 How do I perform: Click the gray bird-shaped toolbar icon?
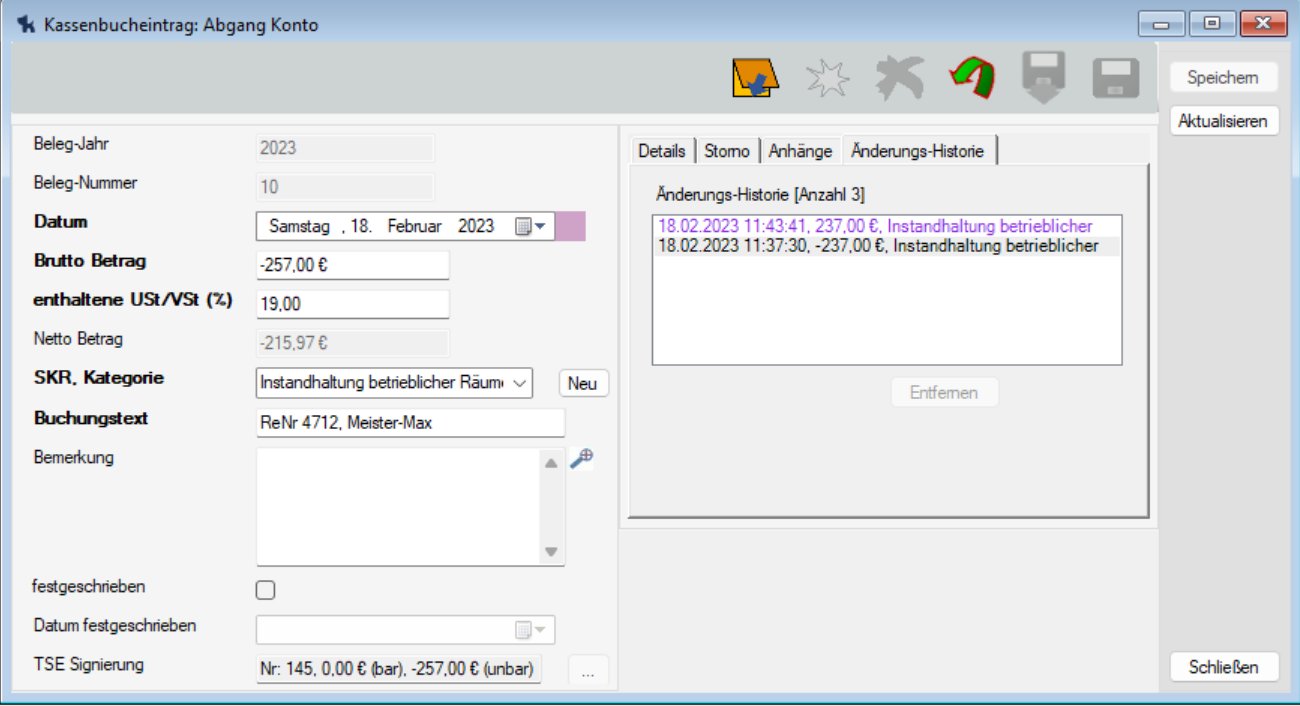[x=899, y=78]
